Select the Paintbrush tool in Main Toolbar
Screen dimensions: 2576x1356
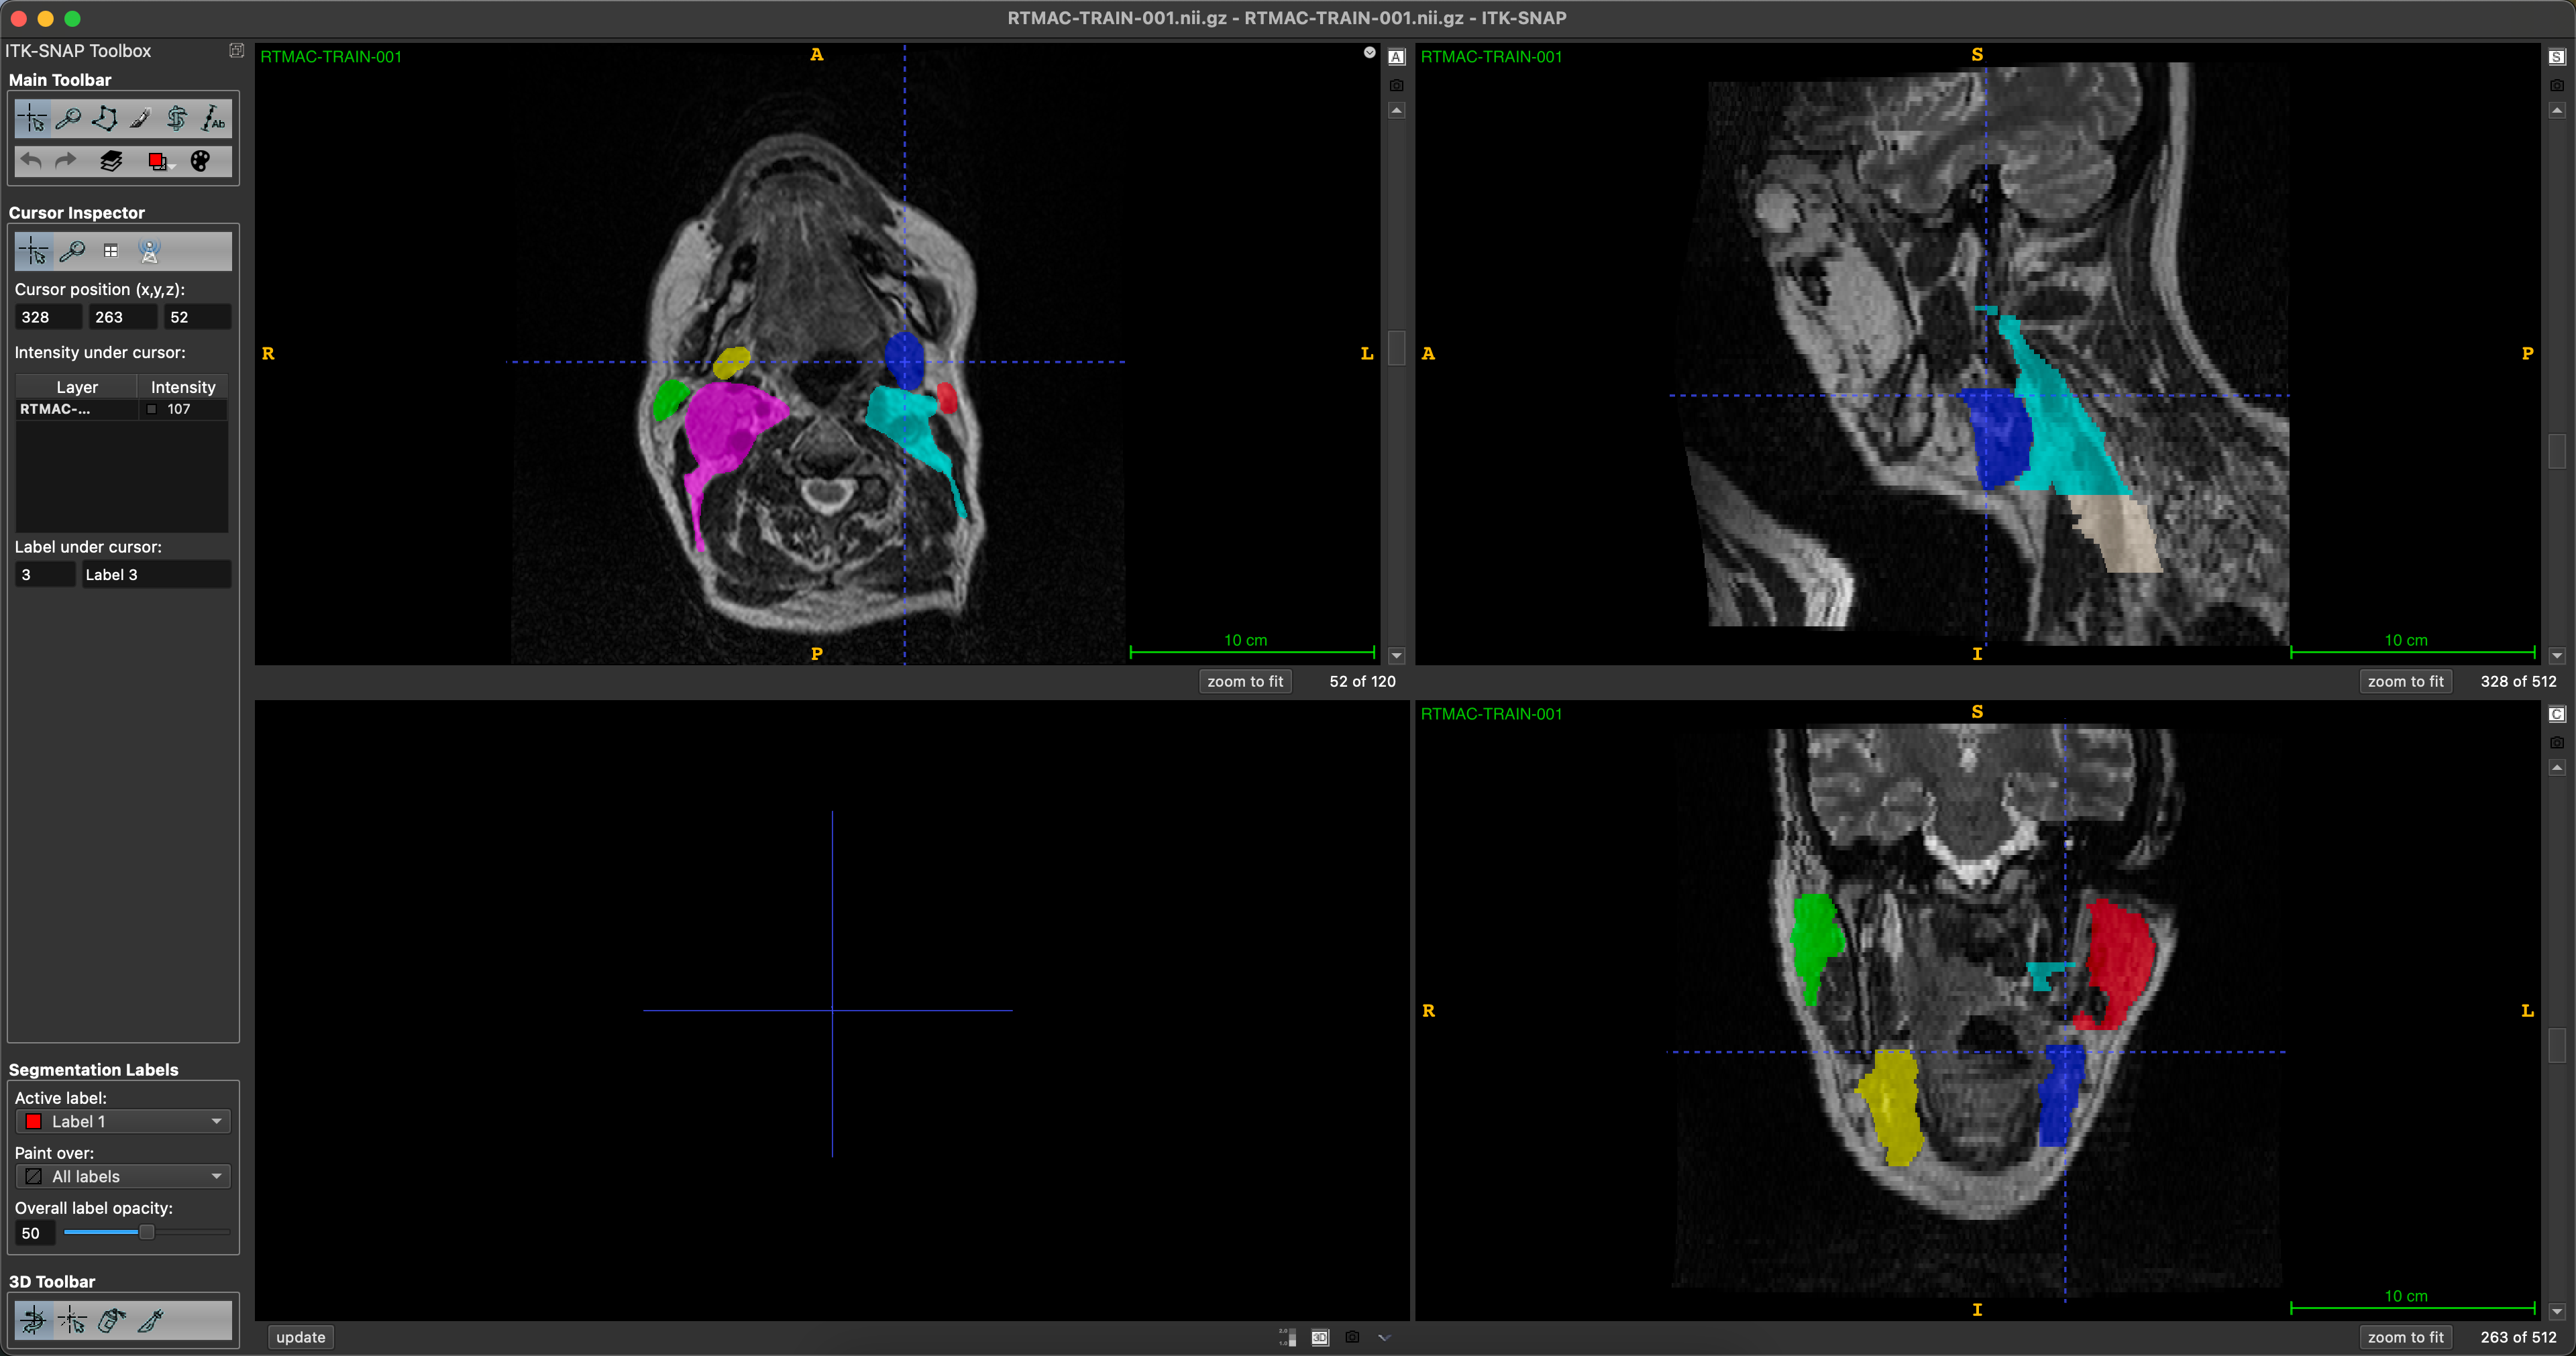click(x=140, y=119)
